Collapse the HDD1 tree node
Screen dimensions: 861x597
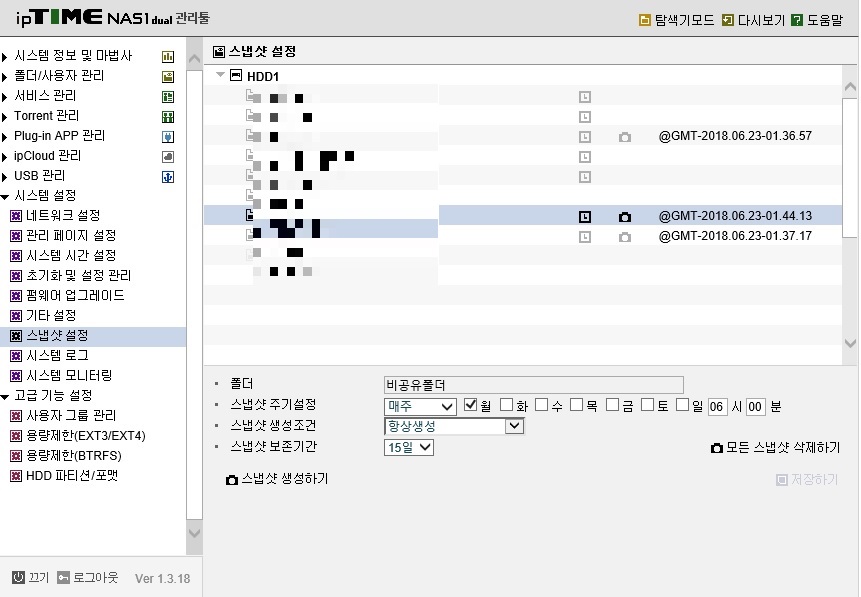click(x=220, y=75)
